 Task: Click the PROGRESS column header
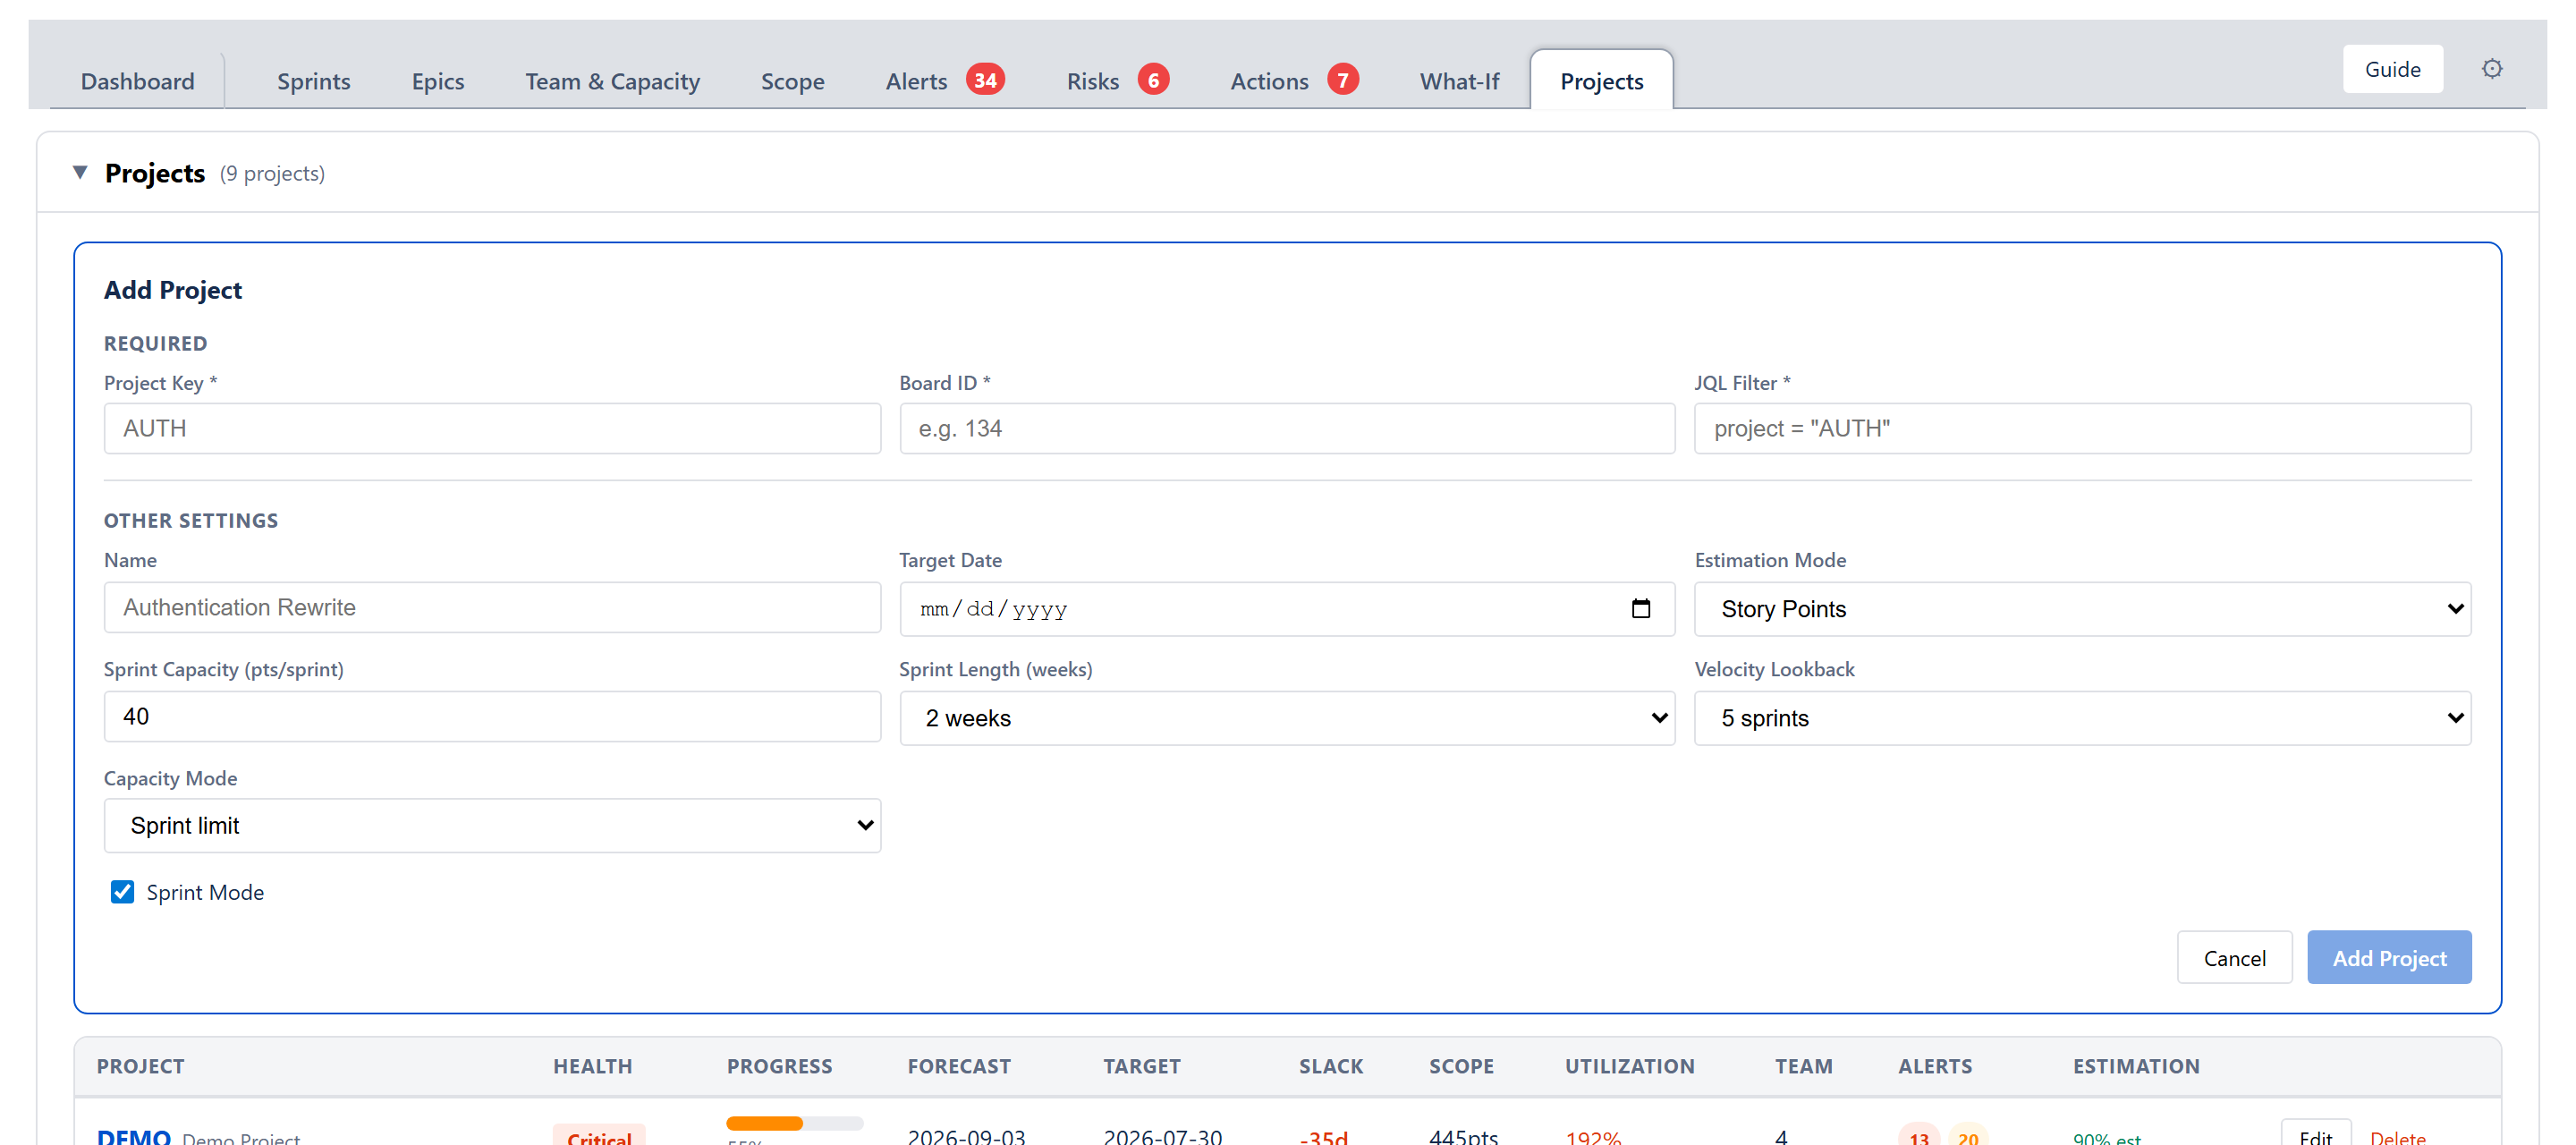coord(779,1065)
